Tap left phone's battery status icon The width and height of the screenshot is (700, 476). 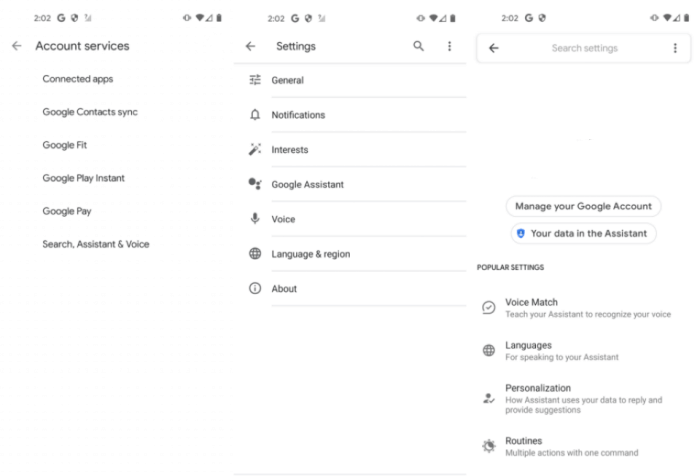coord(219,18)
